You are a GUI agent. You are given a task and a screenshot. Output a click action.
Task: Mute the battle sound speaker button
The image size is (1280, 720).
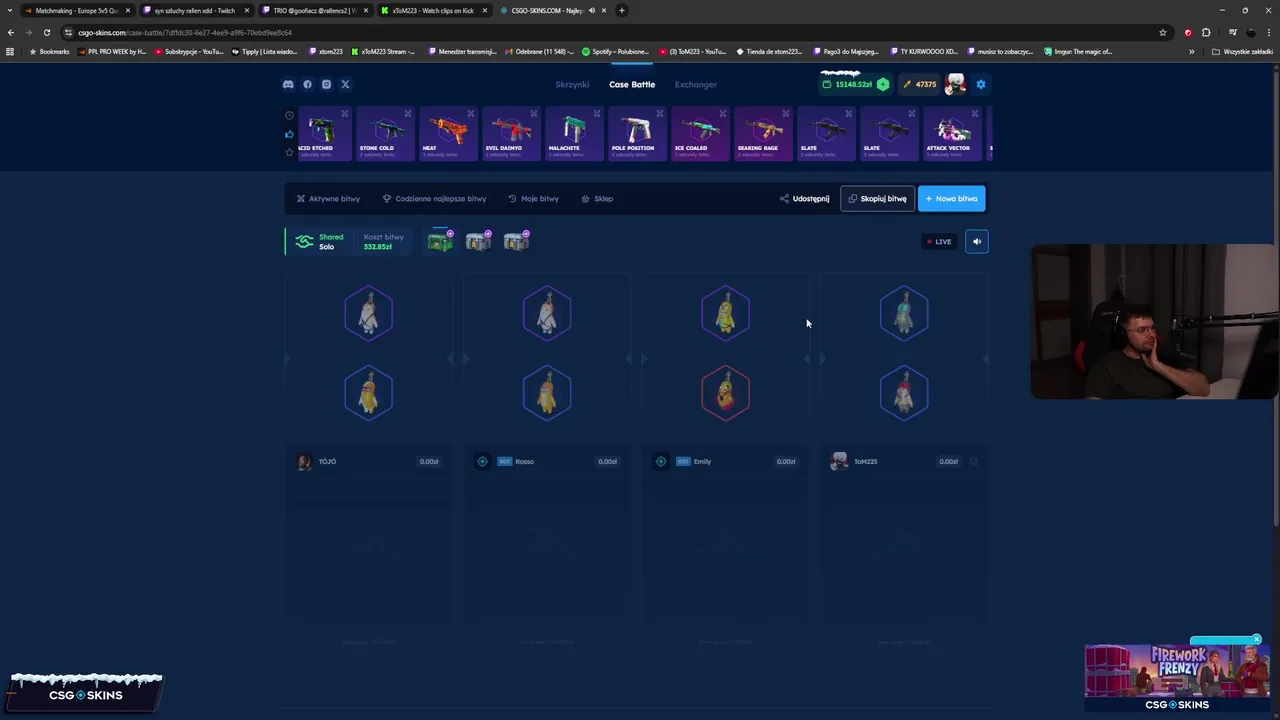(x=977, y=241)
